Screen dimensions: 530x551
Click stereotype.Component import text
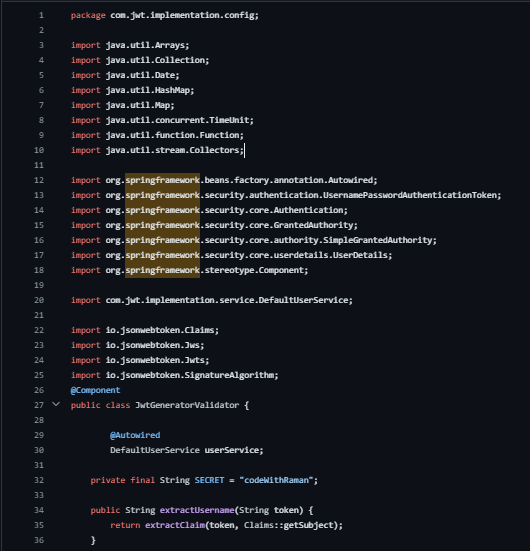(x=254, y=270)
